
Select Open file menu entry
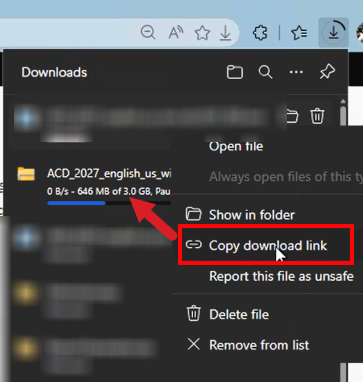(x=236, y=146)
